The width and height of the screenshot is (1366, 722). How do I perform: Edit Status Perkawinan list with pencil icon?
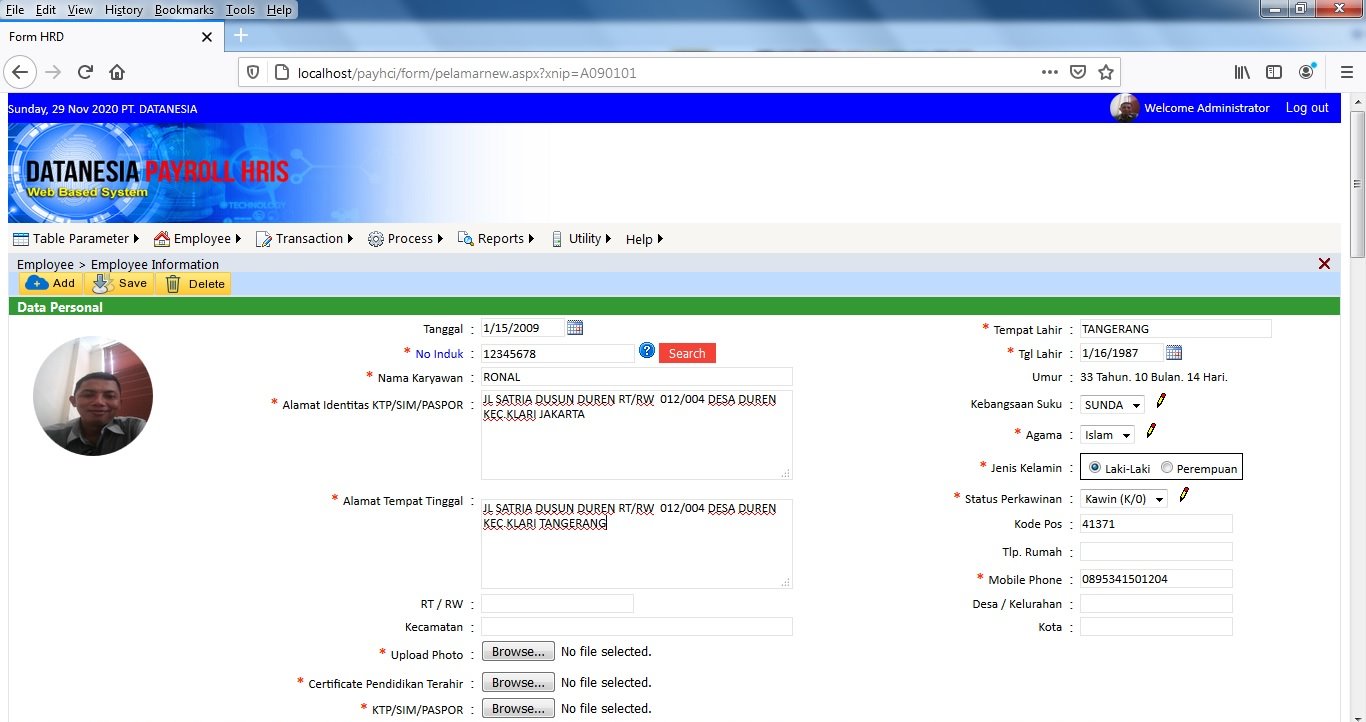pos(1184,495)
